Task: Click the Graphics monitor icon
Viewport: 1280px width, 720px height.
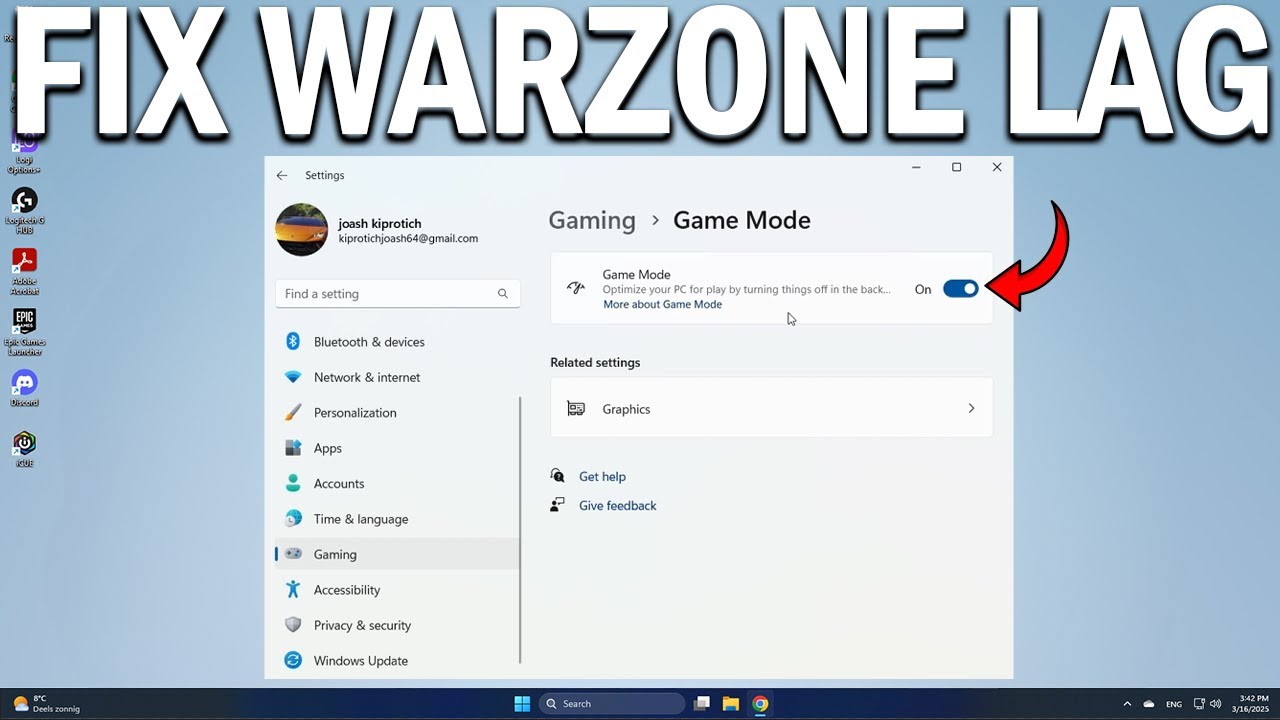Action: [x=576, y=408]
